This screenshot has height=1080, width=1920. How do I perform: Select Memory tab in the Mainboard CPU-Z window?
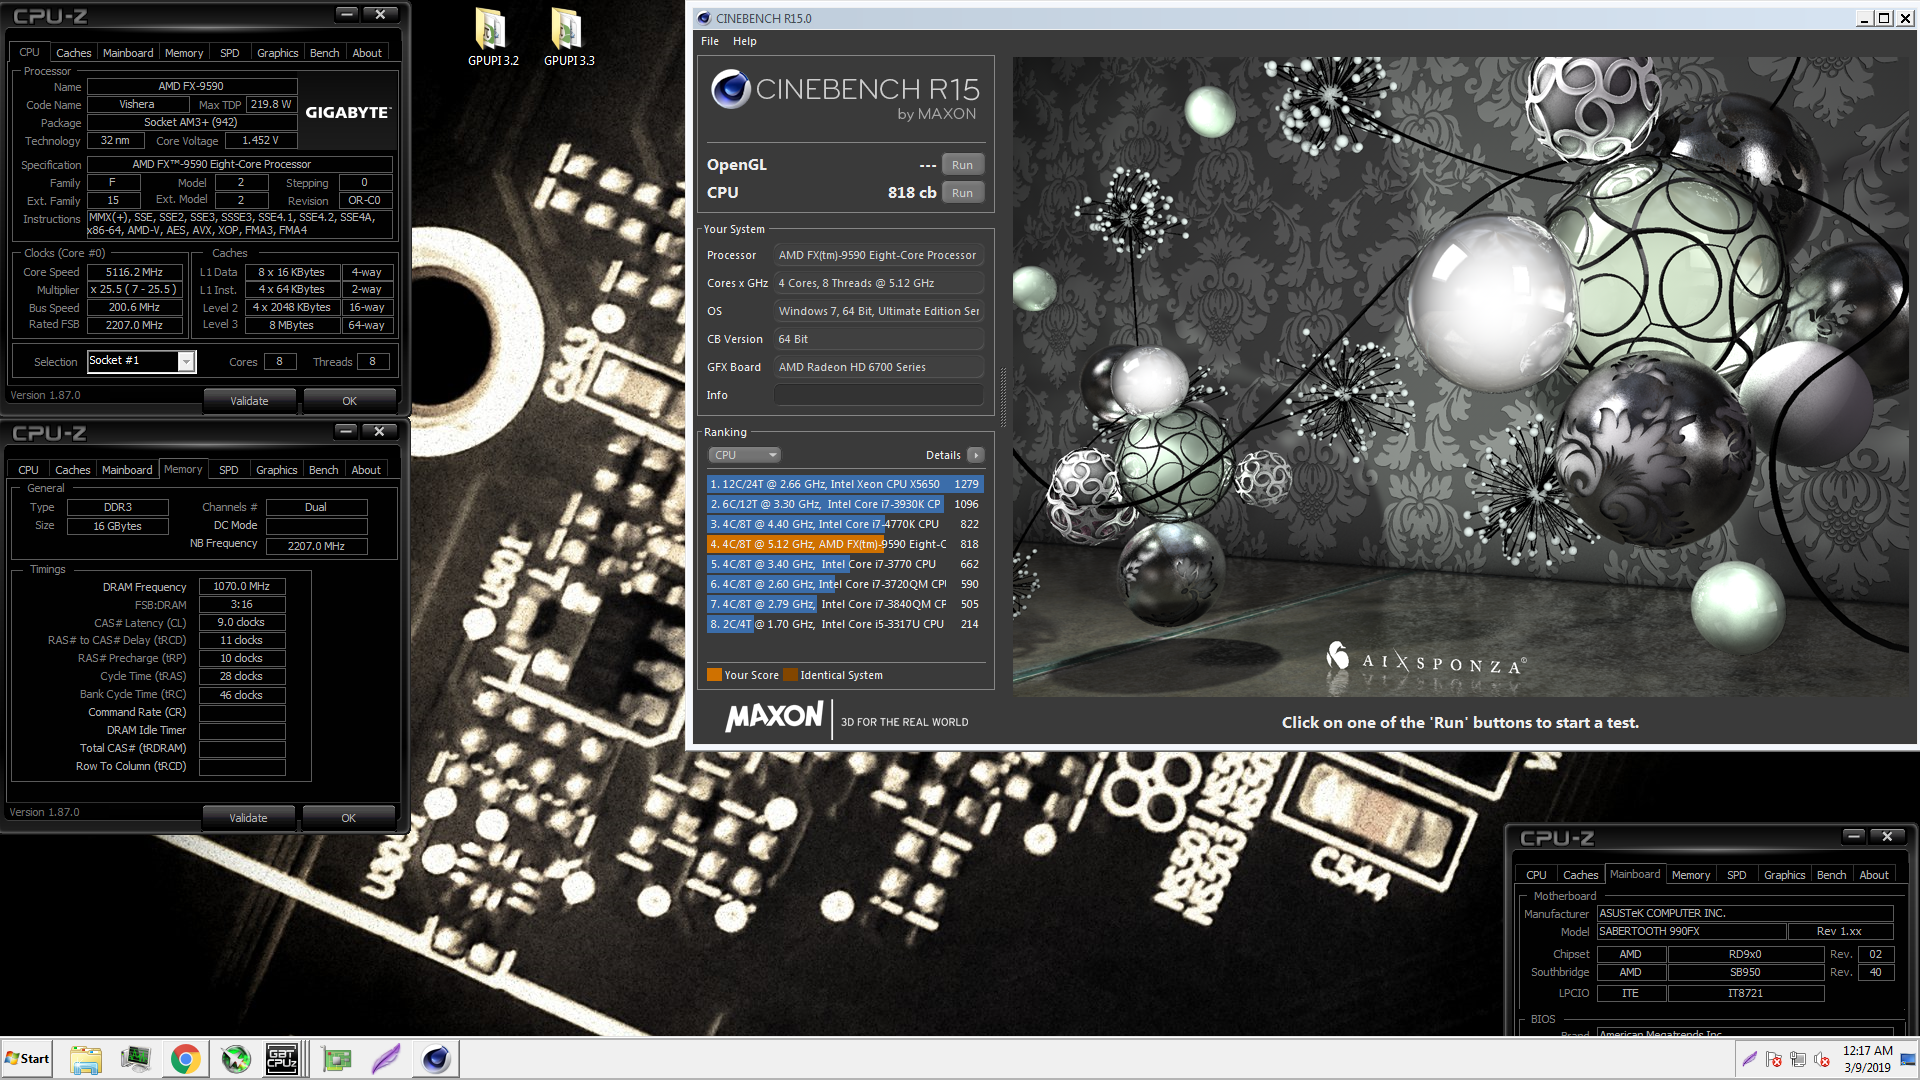click(1691, 875)
